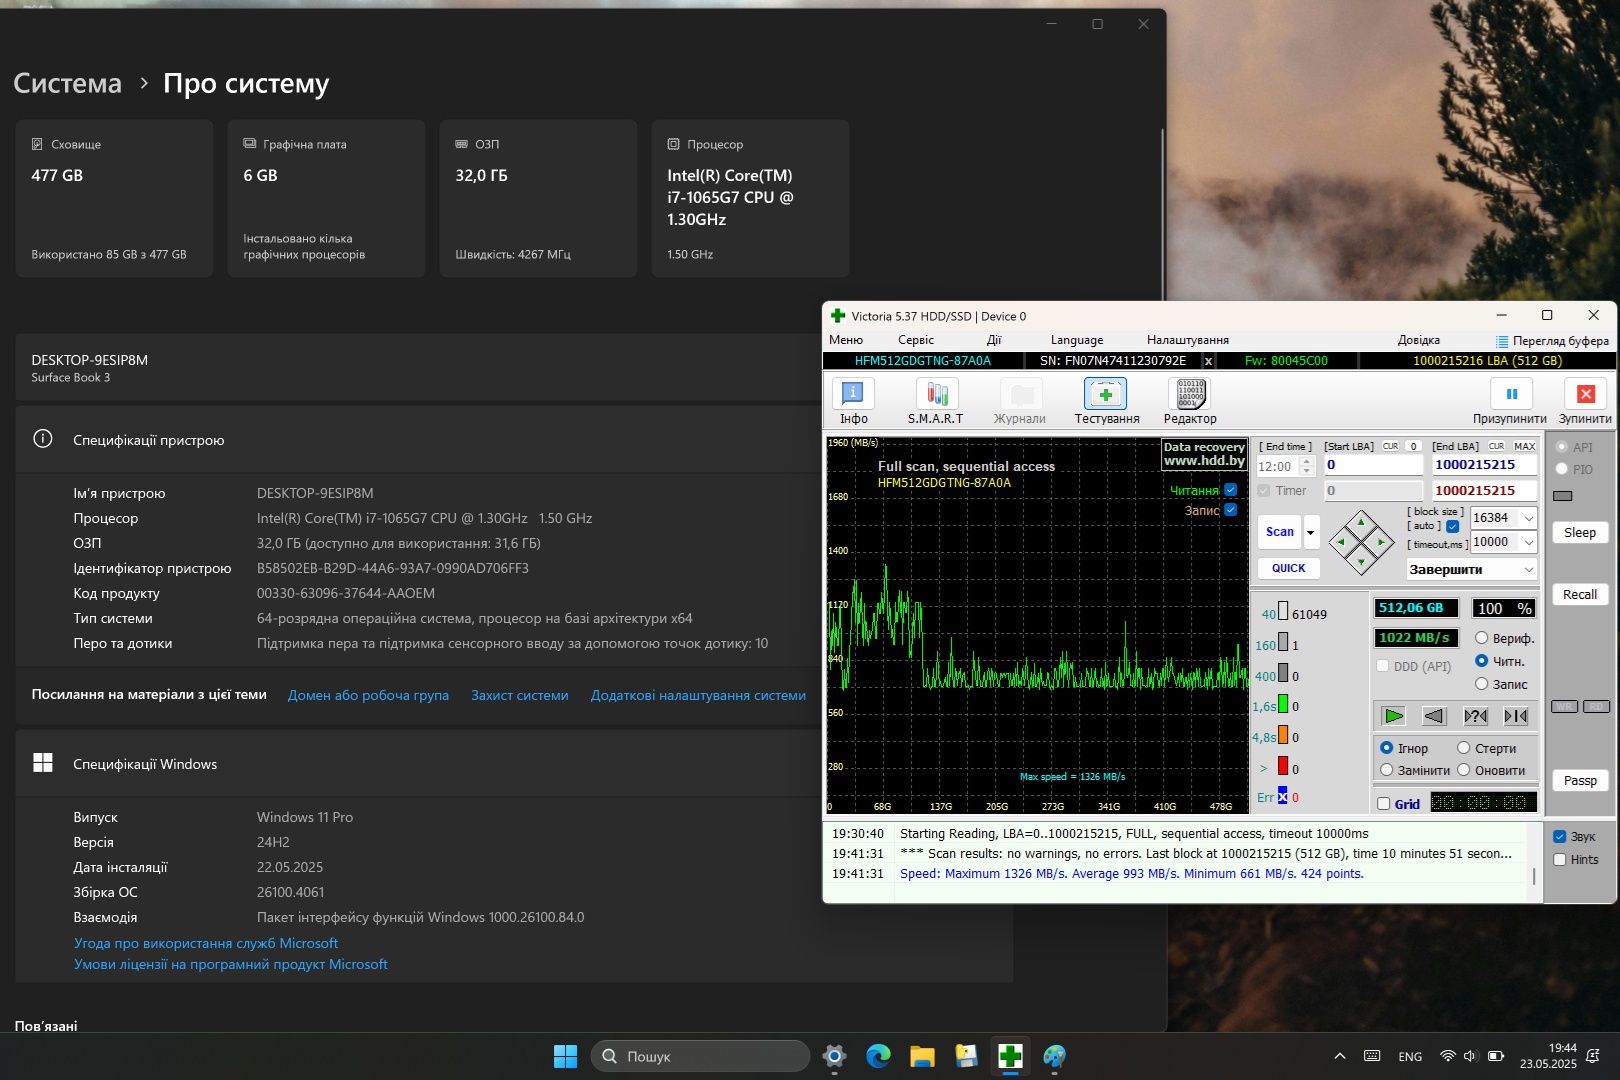The width and height of the screenshot is (1620, 1080).
Task: Click the Scan button
Action: (1280, 532)
